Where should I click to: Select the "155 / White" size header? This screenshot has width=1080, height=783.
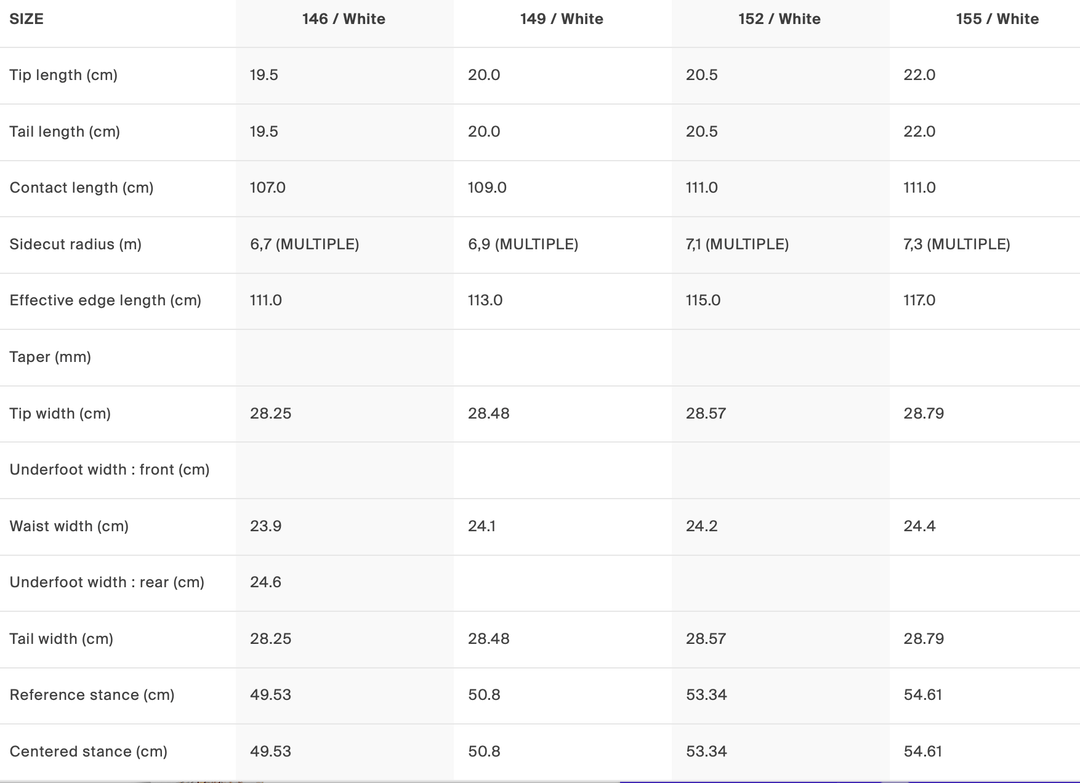(997, 19)
